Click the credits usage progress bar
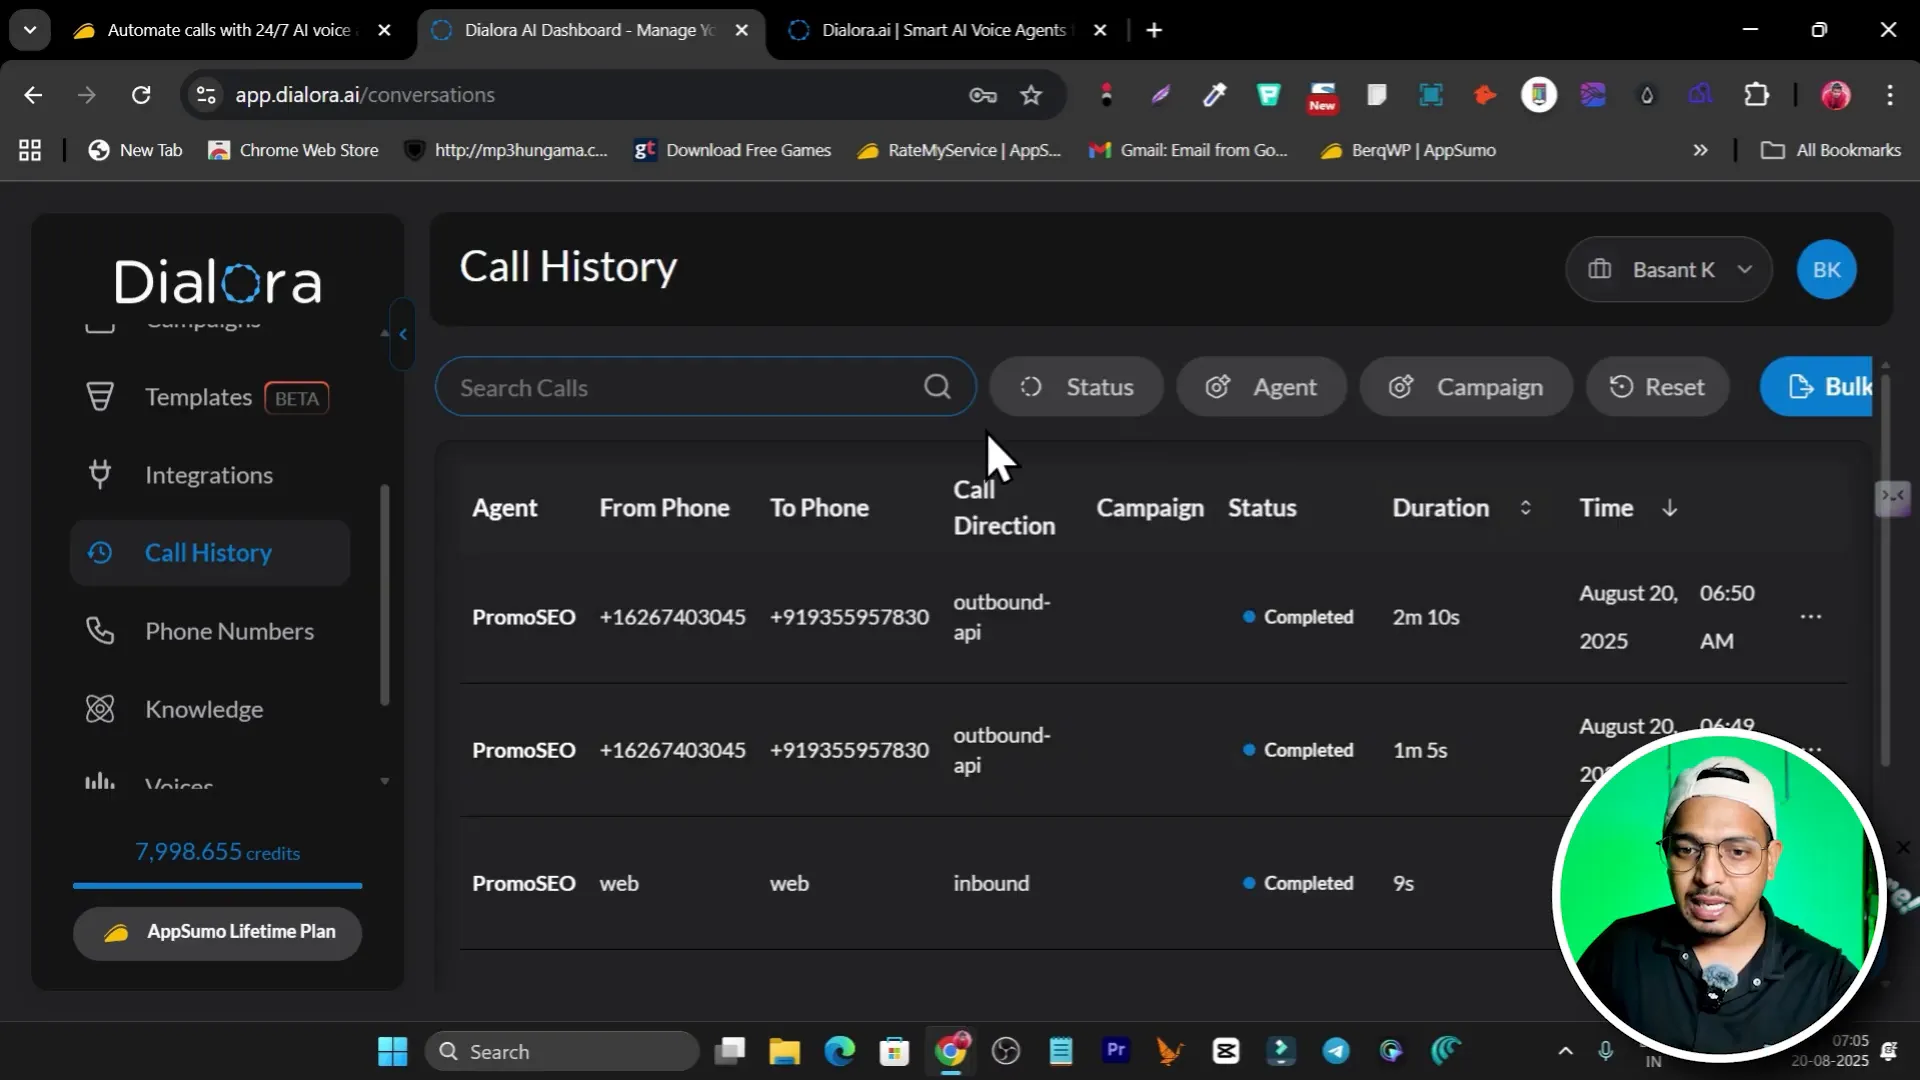This screenshot has height=1080, width=1920. (217, 885)
